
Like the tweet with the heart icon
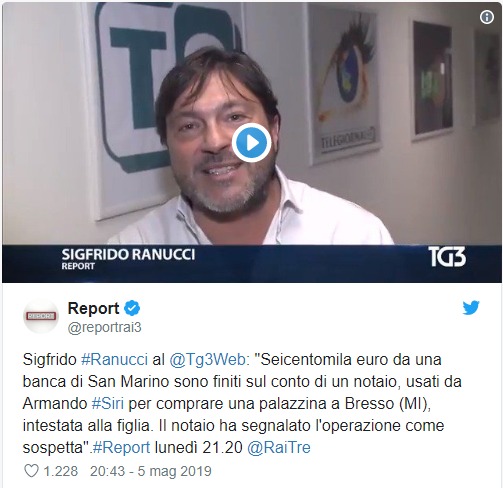coord(32,471)
